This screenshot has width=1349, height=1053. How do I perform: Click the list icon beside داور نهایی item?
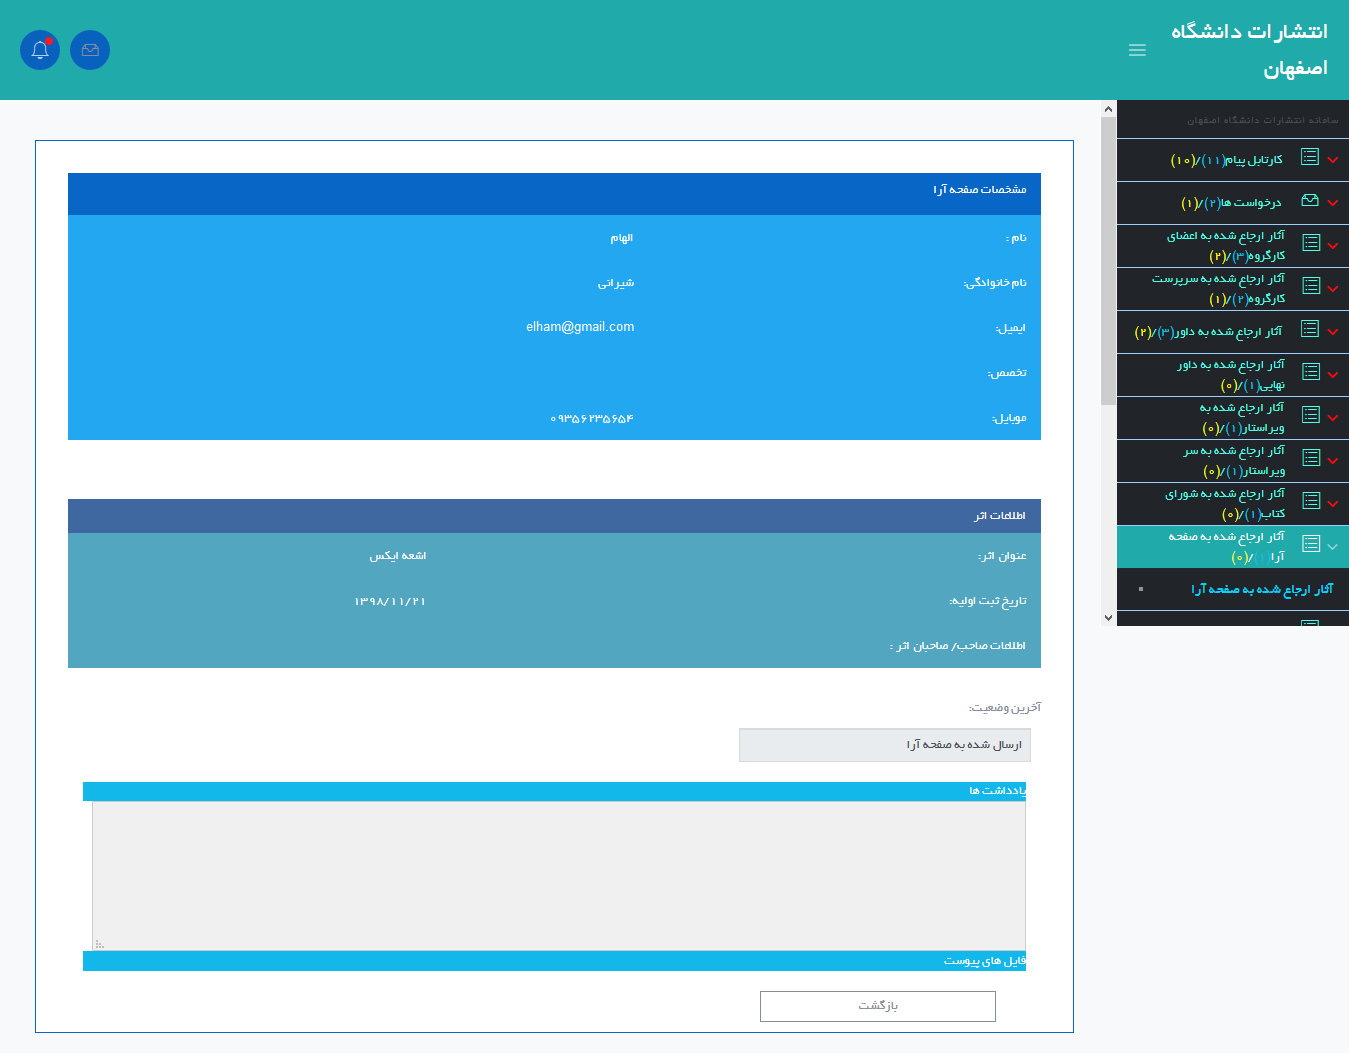(x=1310, y=372)
